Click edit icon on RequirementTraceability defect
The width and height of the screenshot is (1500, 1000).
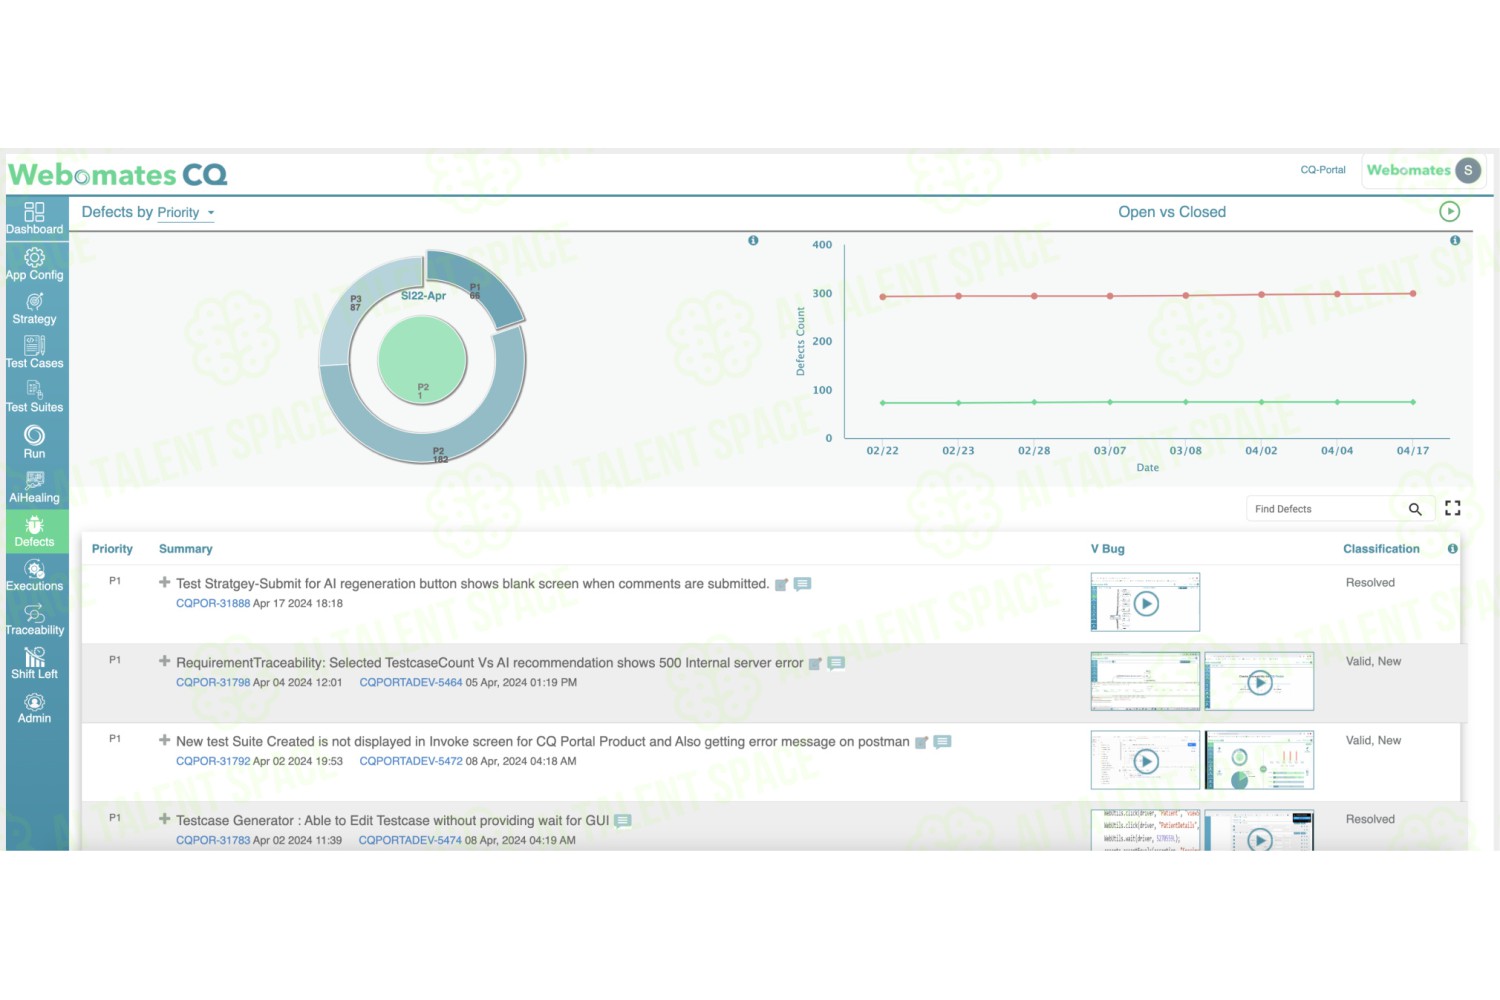(815, 663)
